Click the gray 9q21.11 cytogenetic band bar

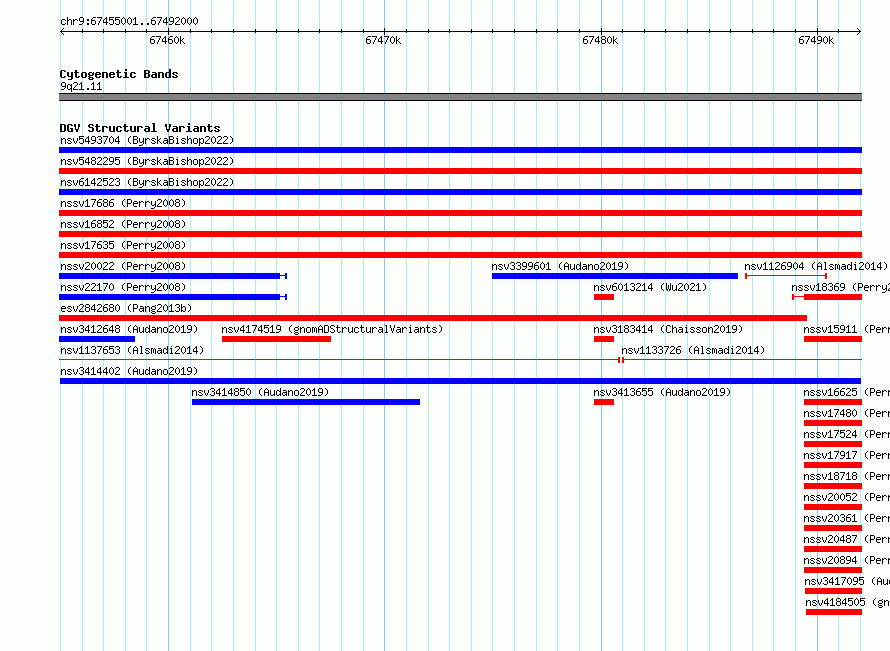pos(460,97)
